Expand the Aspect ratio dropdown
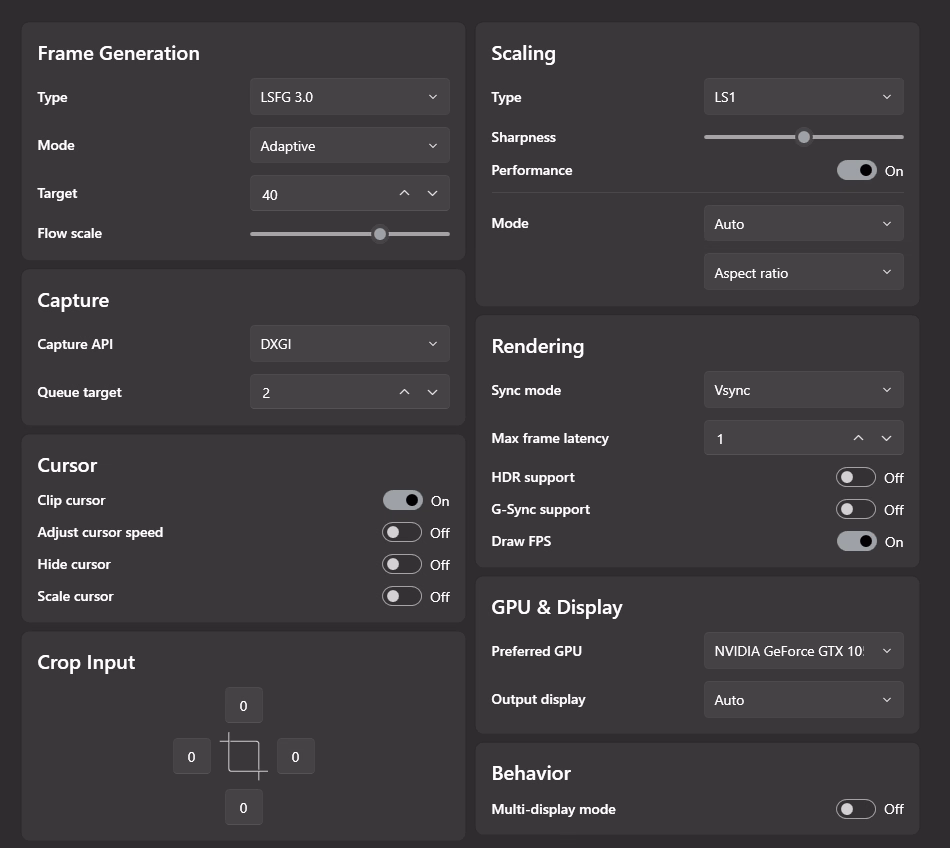This screenshot has width=950, height=848. point(803,272)
